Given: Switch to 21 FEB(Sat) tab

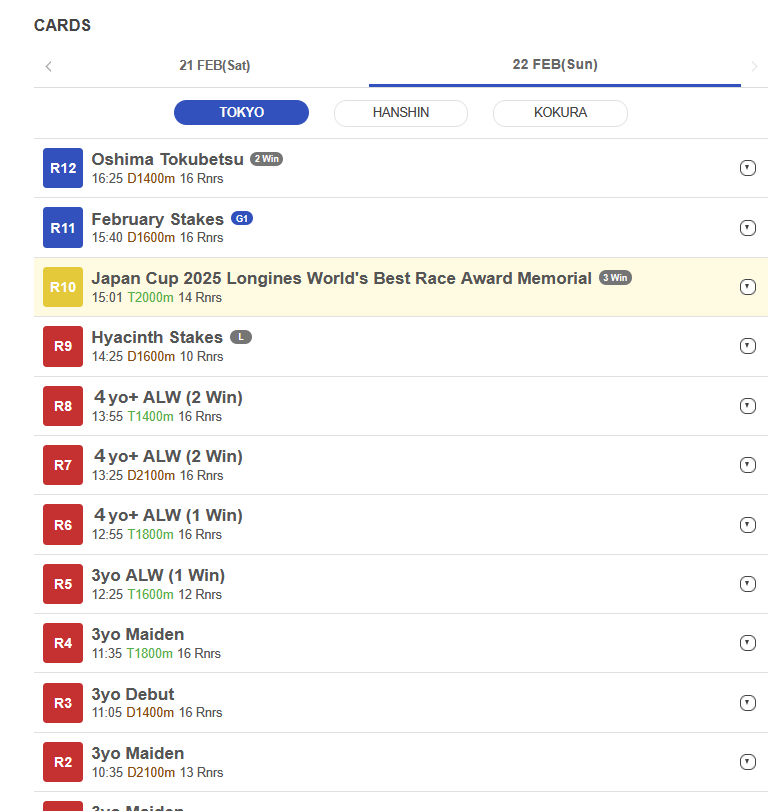Looking at the screenshot, I should click(x=215, y=66).
